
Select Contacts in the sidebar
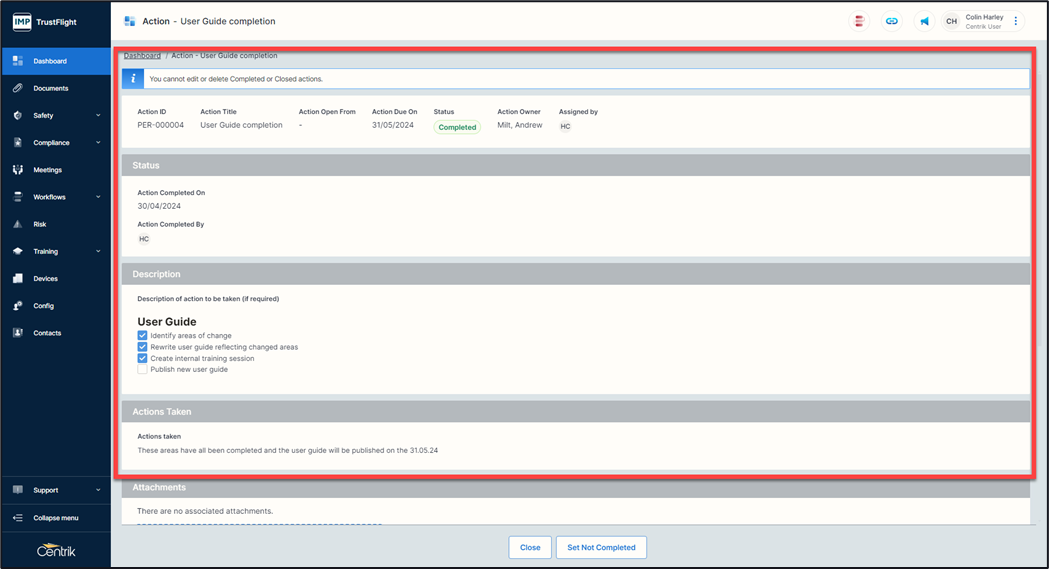[47, 333]
